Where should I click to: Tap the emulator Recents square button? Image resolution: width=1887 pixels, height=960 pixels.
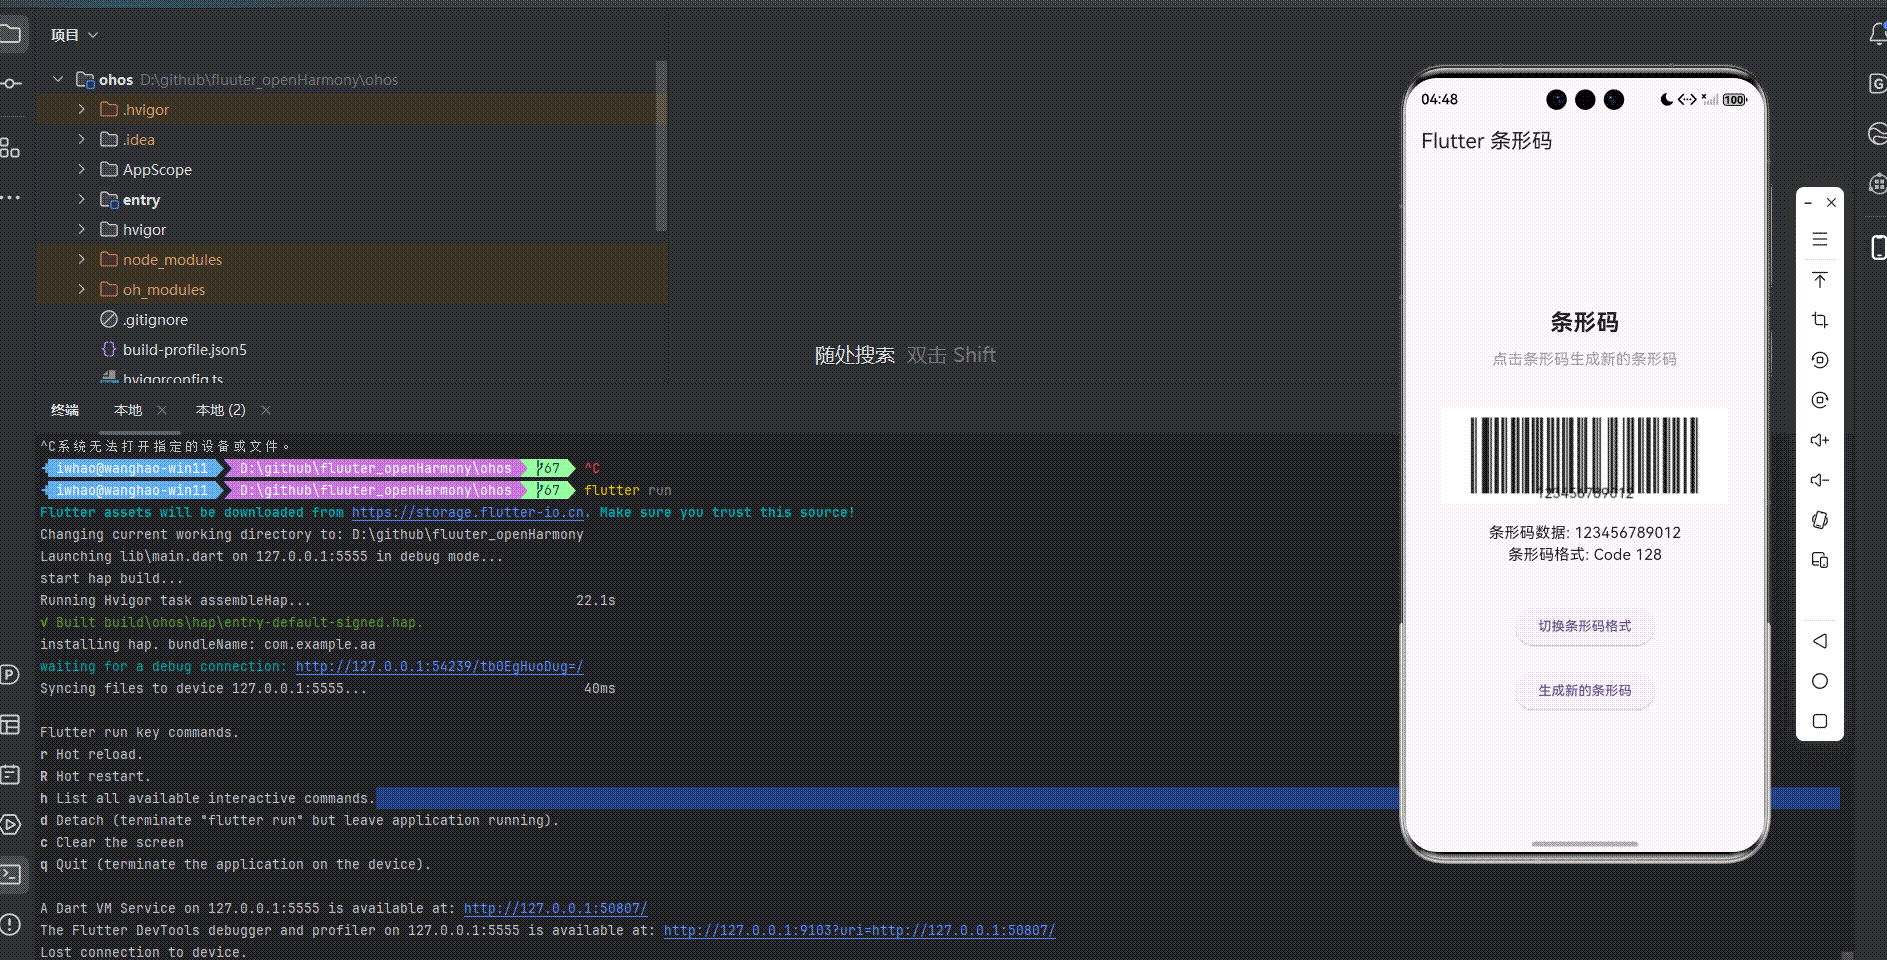[1820, 721]
